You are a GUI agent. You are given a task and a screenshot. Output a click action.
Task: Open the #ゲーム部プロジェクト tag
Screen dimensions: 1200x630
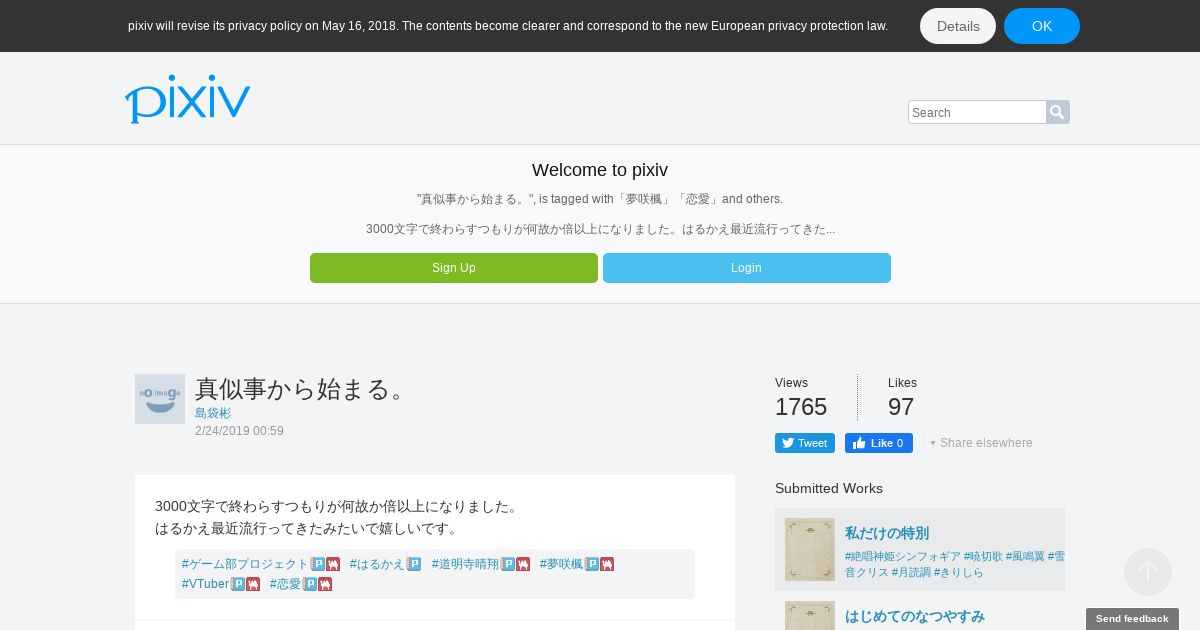point(246,564)
